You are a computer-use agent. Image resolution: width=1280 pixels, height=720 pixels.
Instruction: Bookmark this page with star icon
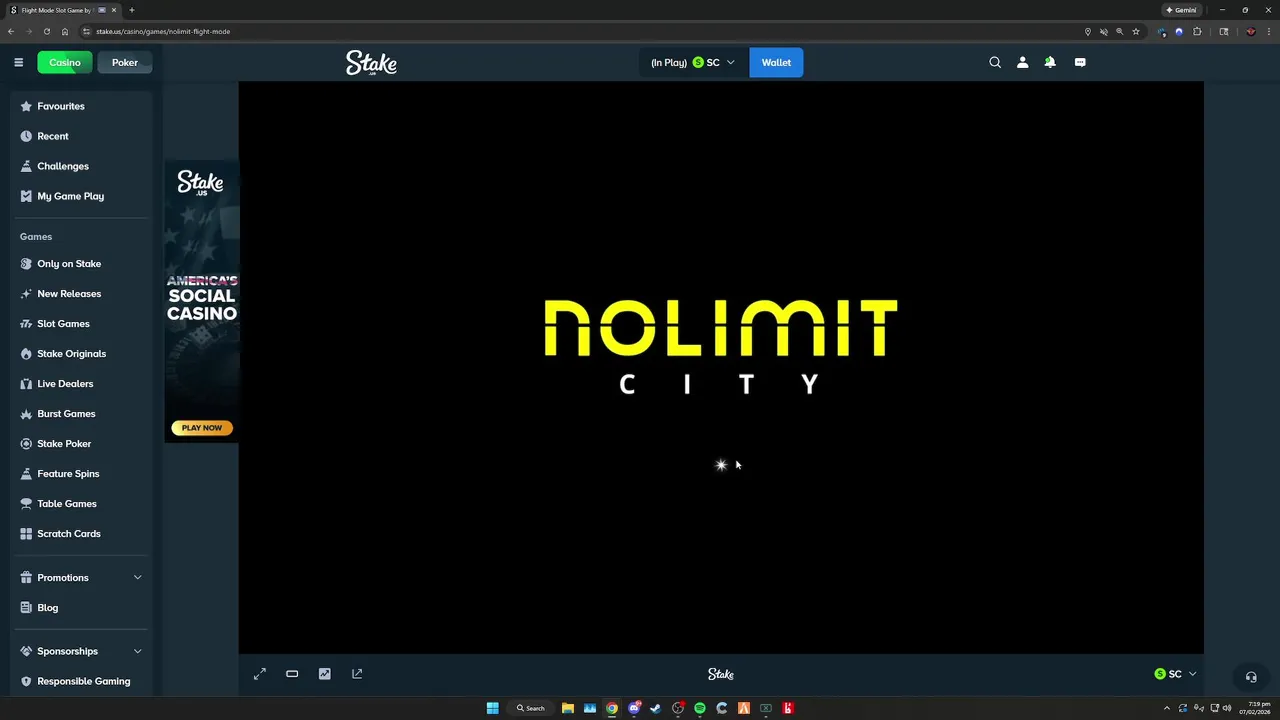point(1136,31)
